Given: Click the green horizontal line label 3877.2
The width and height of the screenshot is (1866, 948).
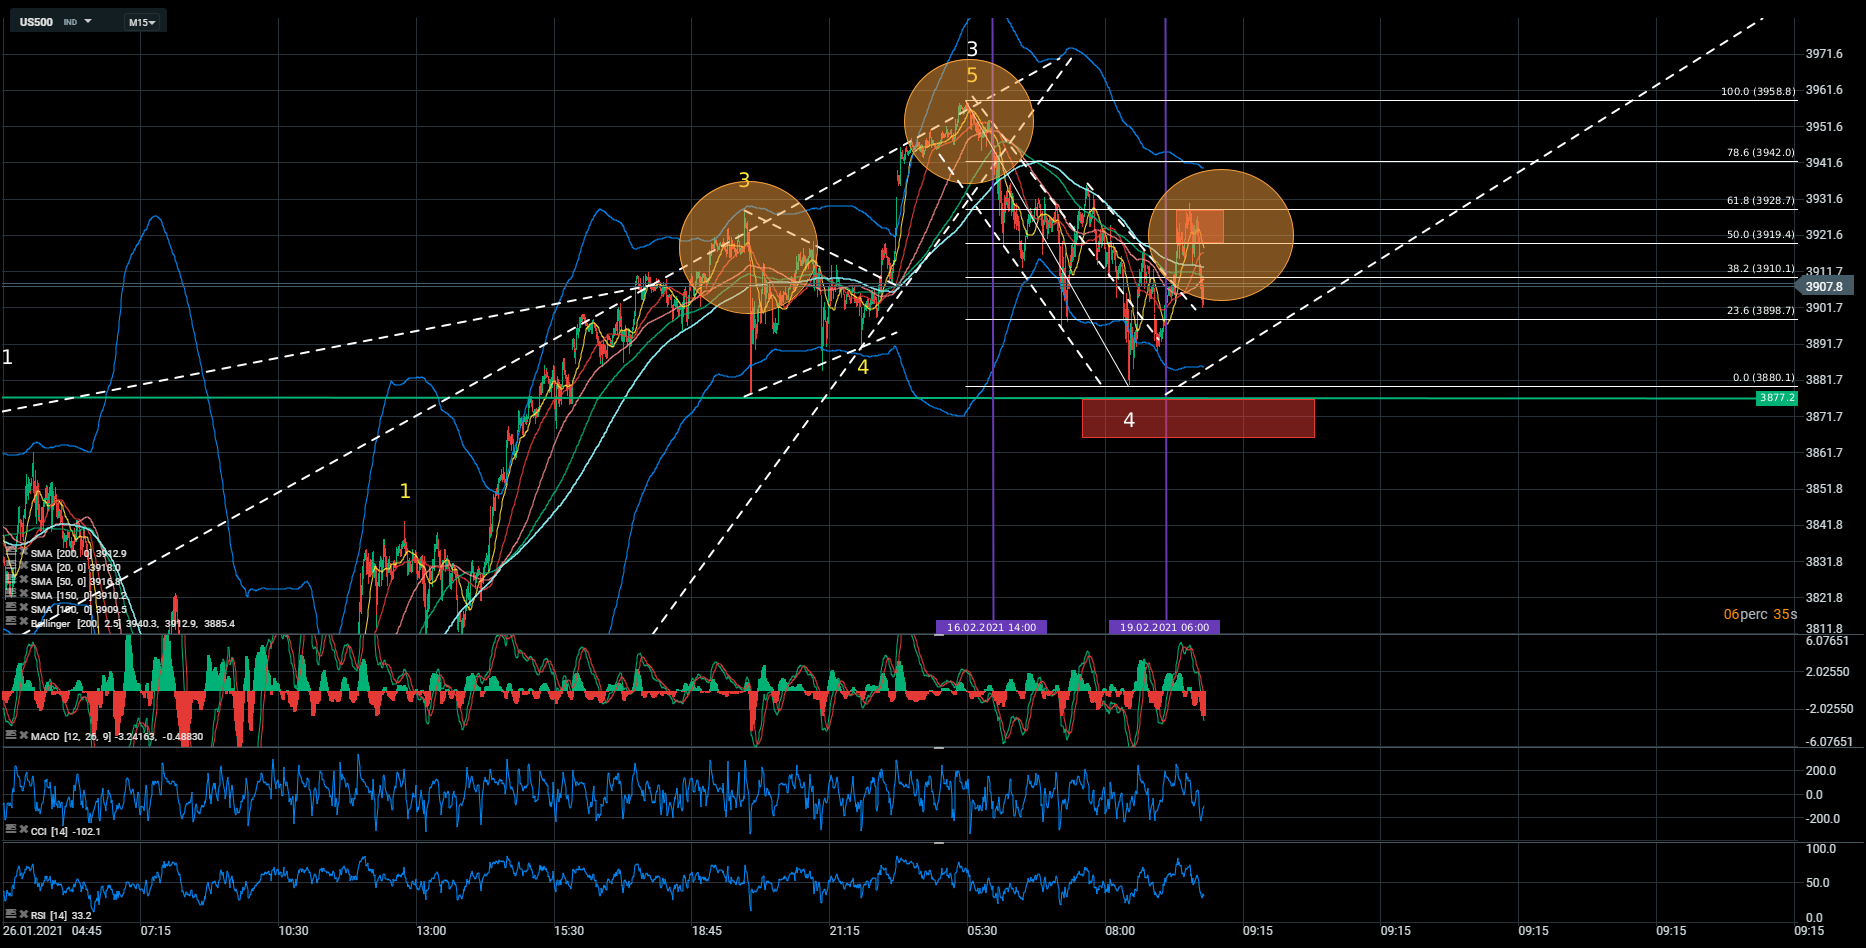Looking at the screenshot, I should [1777, 398].
